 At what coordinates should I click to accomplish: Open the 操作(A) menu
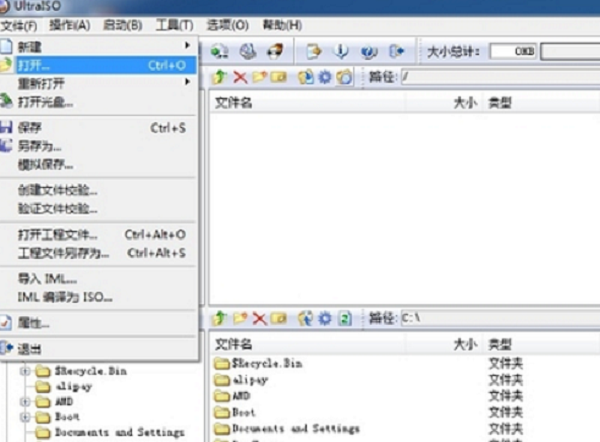pyautogui.click(x=70, y=26)
